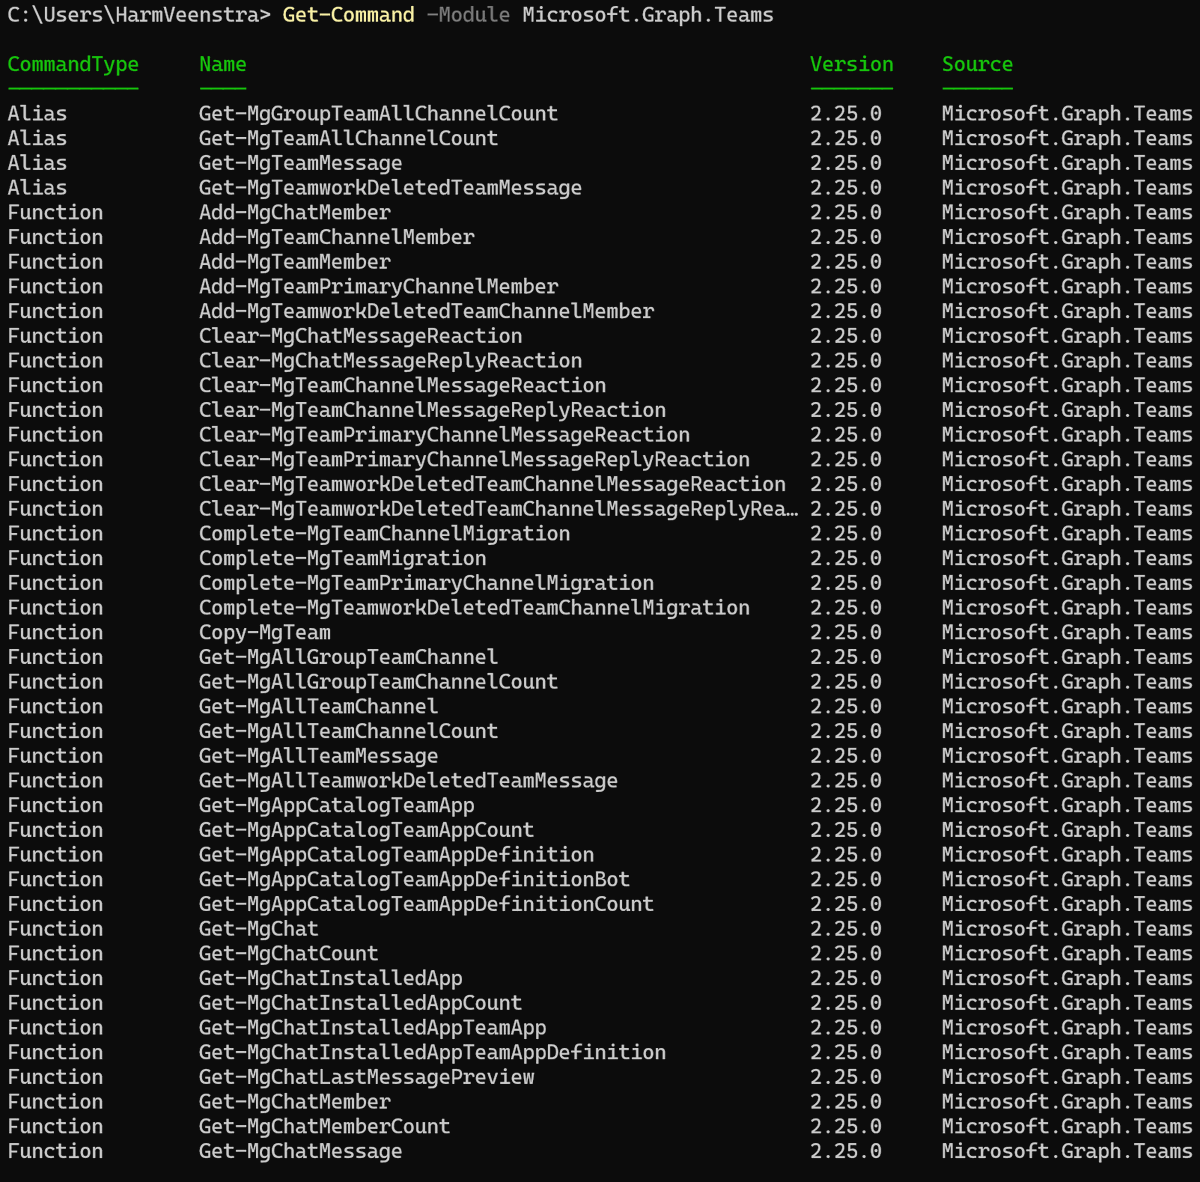The height and width of the screenshot is (1182, 1200).
Task: Select Clear-MgTeamworkDeletedTeamChannelMessageReaction text
Action: tap(493, 484)
